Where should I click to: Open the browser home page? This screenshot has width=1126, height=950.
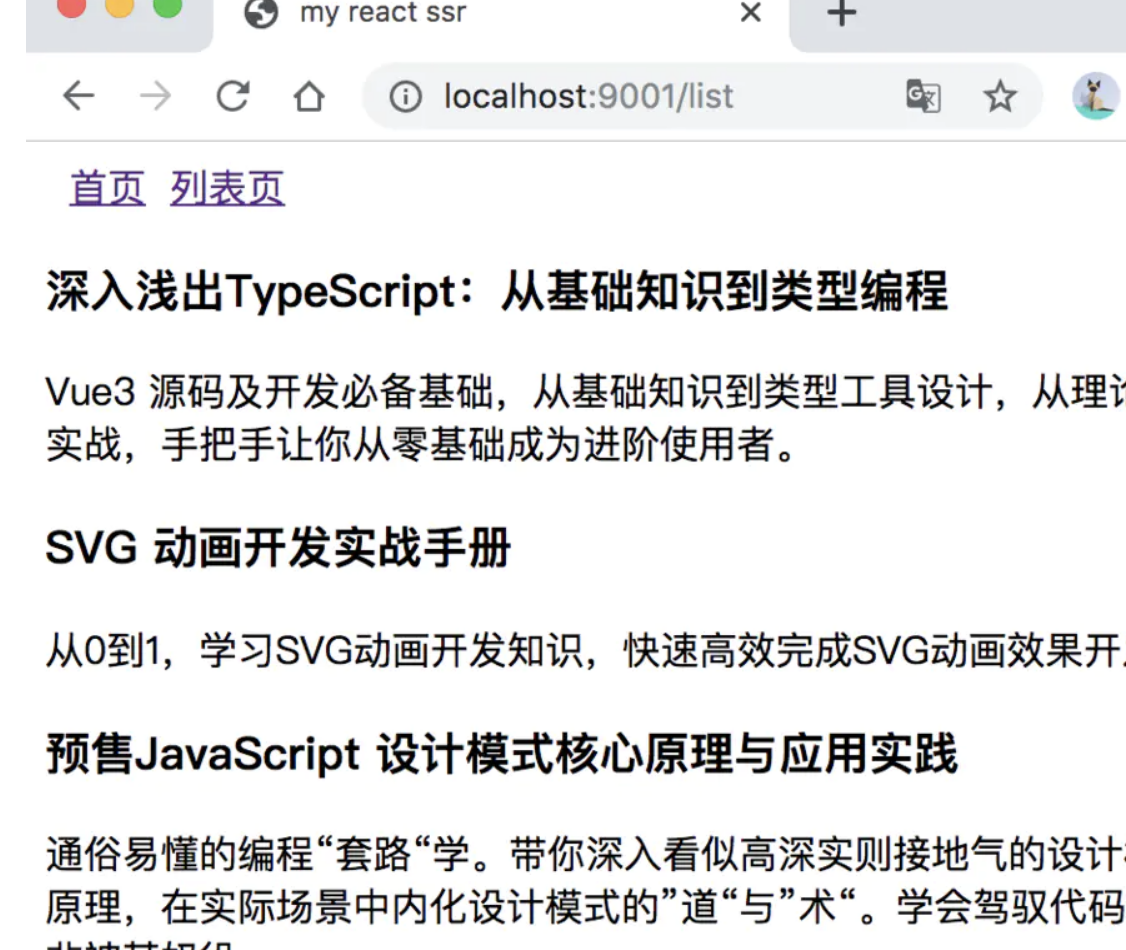tap(309, 97)
